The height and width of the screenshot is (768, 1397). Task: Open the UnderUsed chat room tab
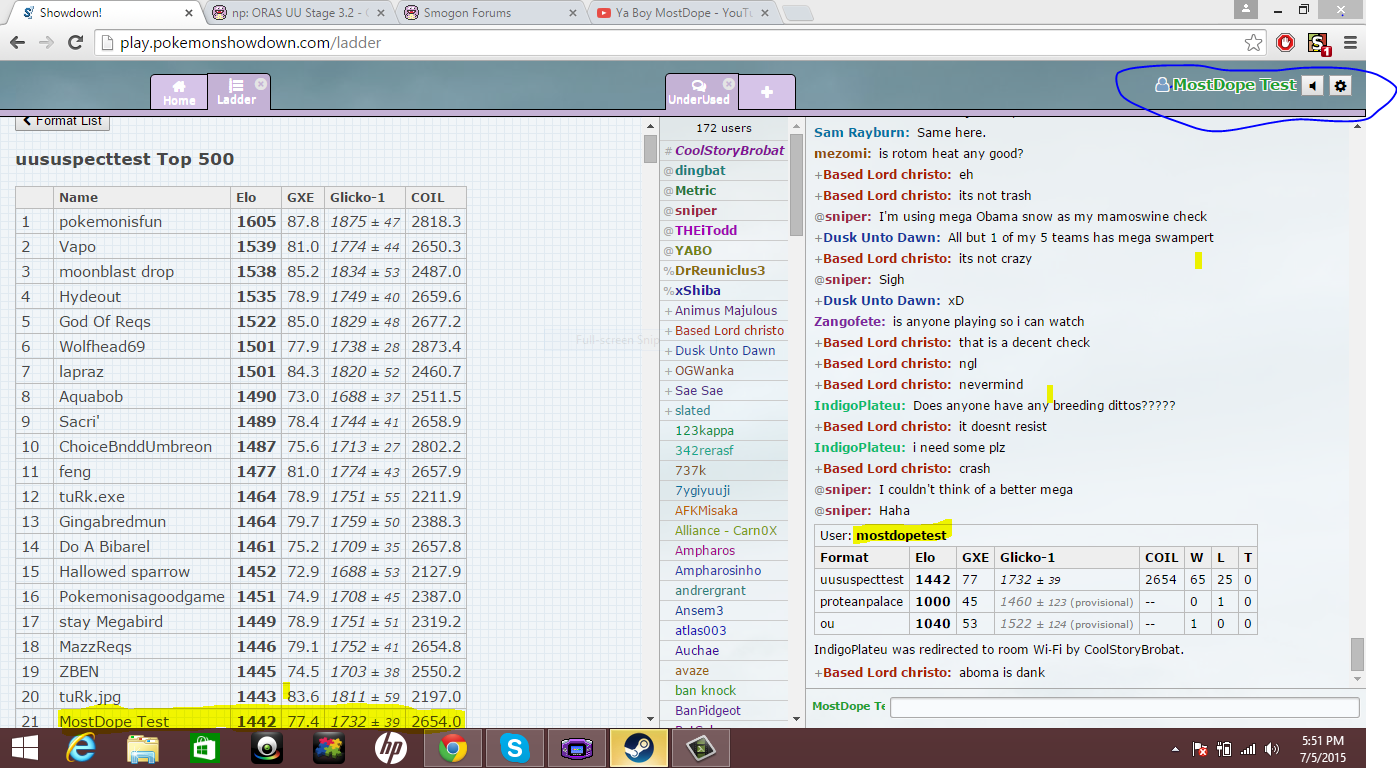click(x=699, y=91)
